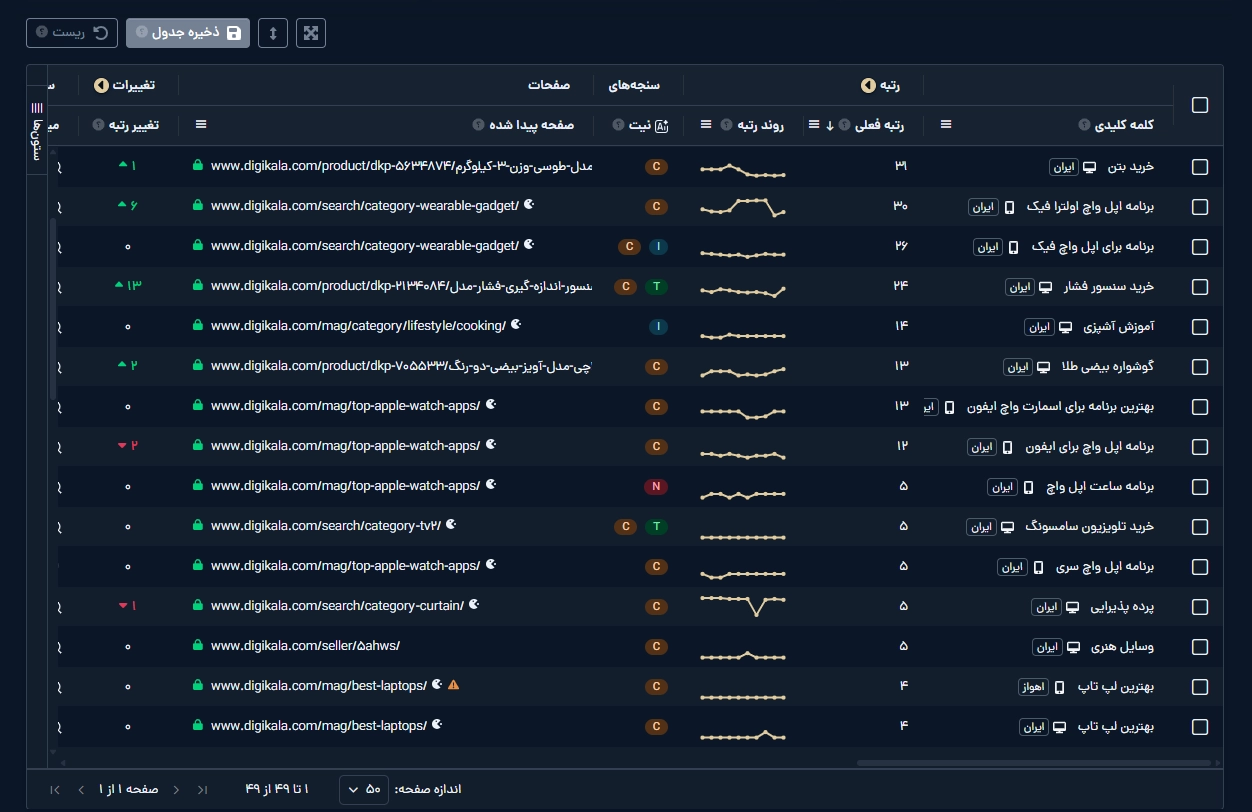Click the N intent badge in برنامه ساعت اپل واچ row
The image size is (1252, 812).
click(x=656, y=487)
